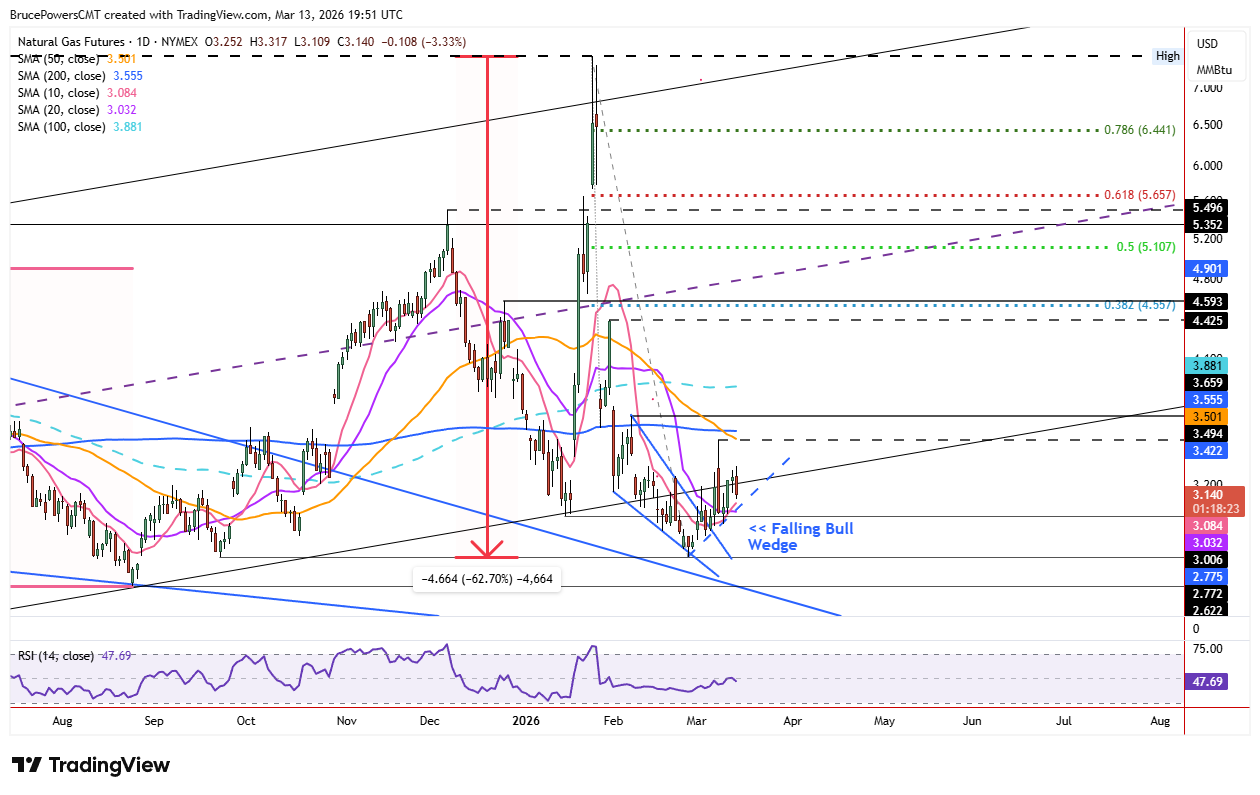This screenshot has width=1260, height=795.
Task: Click the 6.500 price axis level
Action: [x=1209, y=125]
